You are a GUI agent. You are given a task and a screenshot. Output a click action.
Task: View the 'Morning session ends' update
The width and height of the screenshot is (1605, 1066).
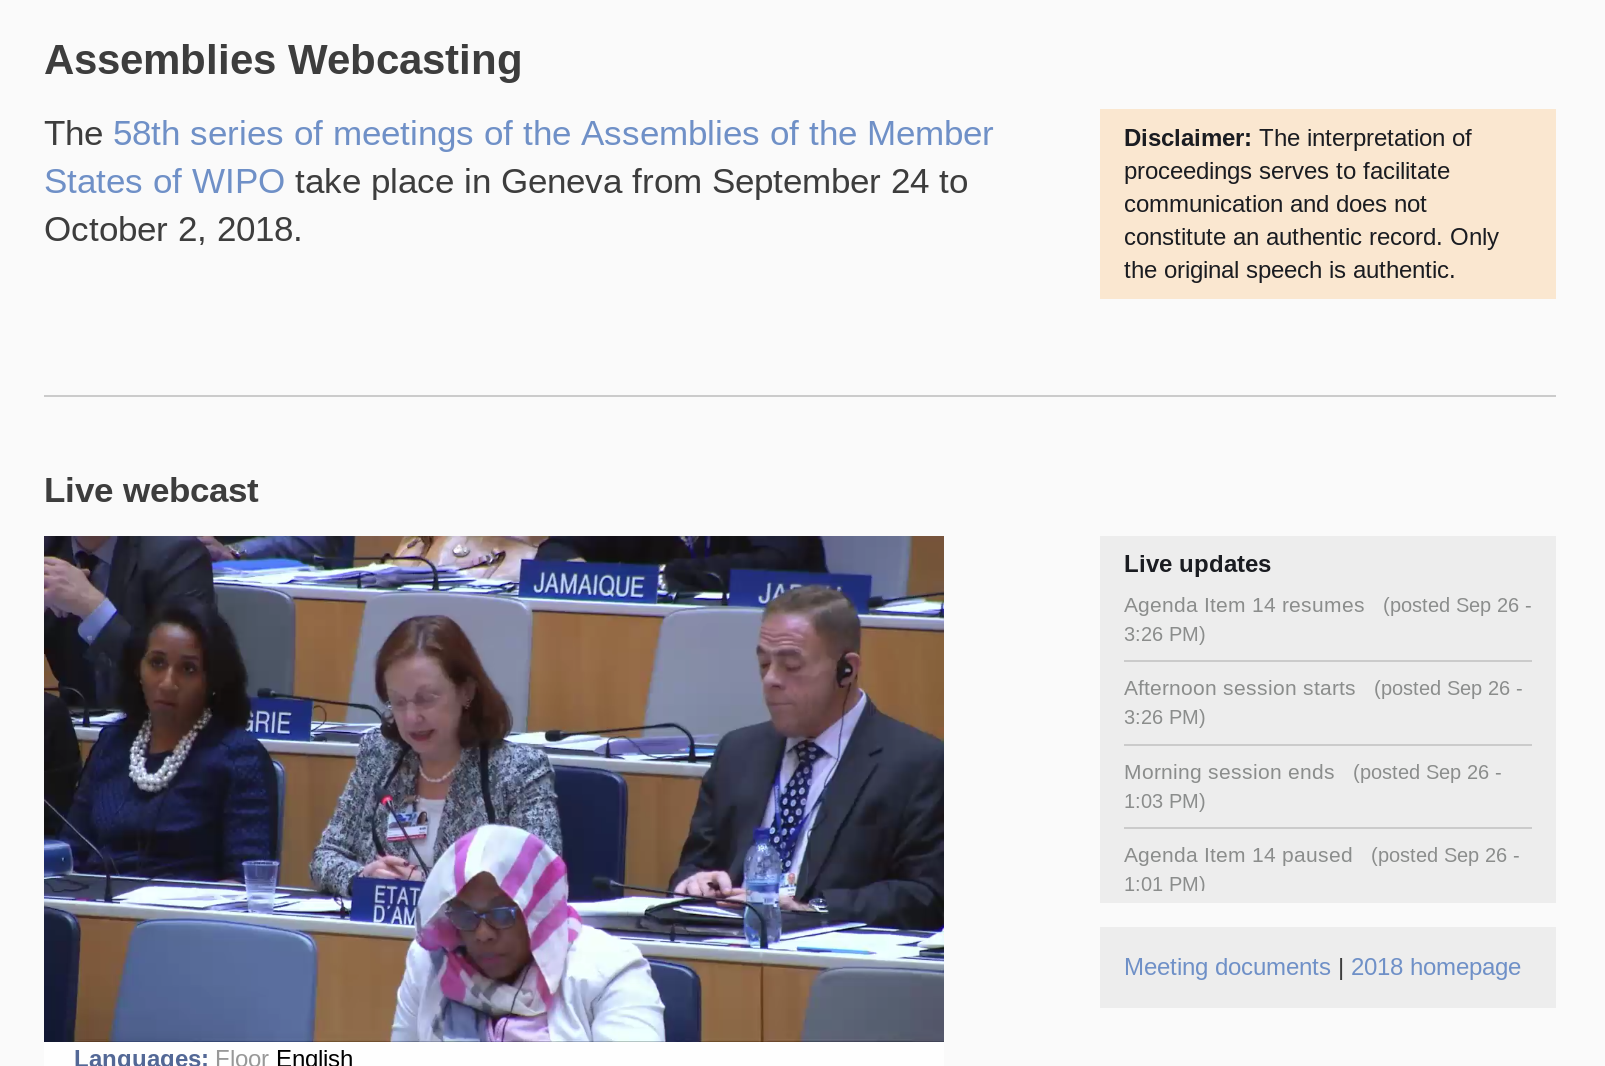pyautogui.click(x=1229, y=771)
